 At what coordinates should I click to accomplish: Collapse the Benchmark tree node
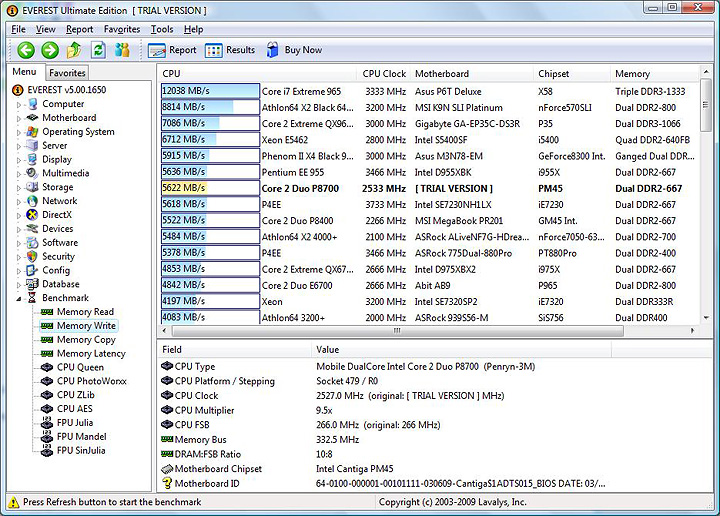(x=19, y=299)
